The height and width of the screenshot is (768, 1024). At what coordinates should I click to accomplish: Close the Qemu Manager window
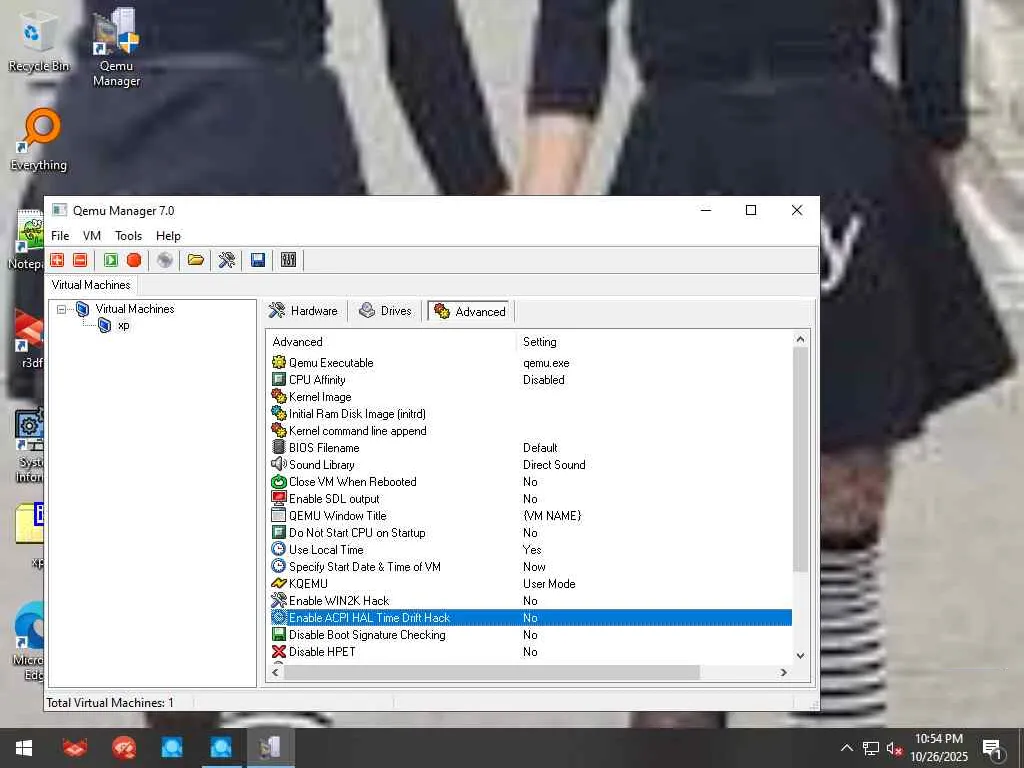[x=797, y=210]
